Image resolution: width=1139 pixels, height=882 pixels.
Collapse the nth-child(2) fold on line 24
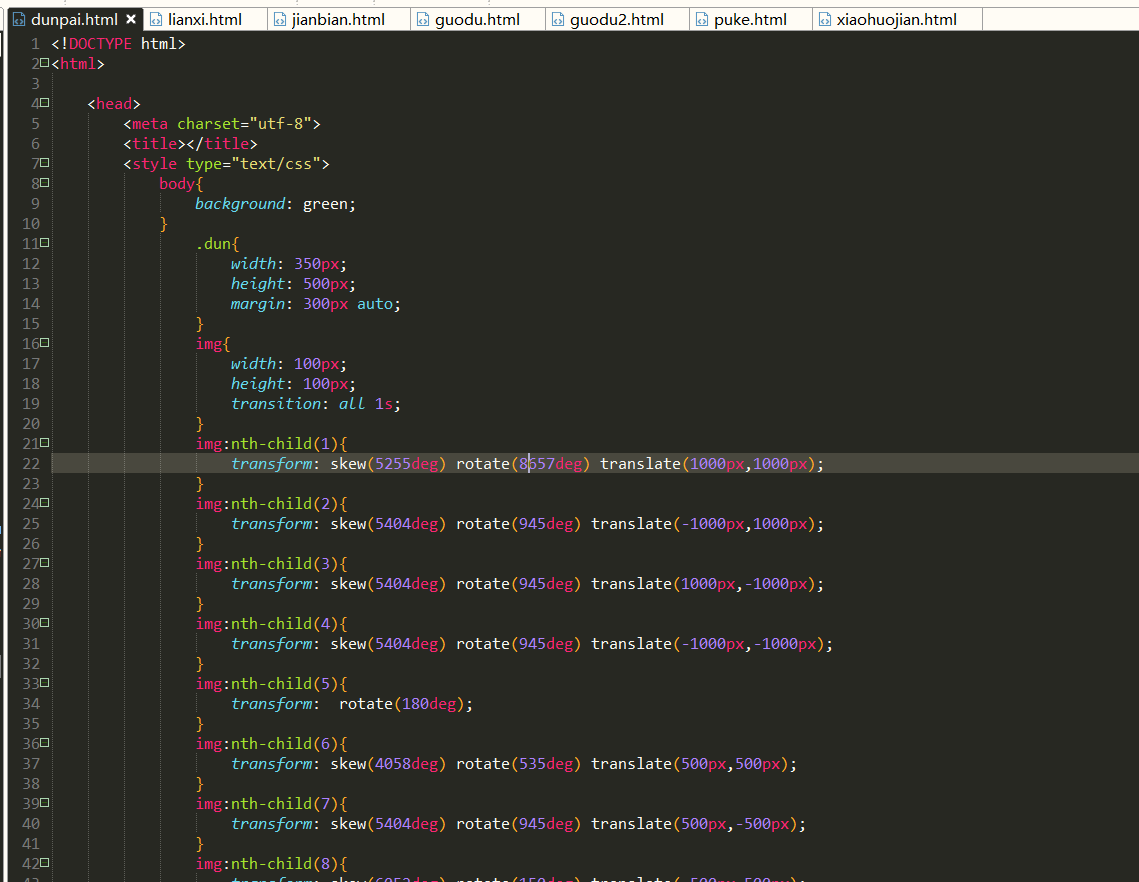tap(44, 503)
